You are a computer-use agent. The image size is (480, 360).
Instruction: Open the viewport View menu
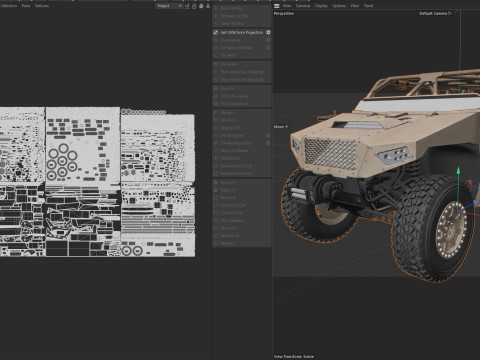coord(287,6)
